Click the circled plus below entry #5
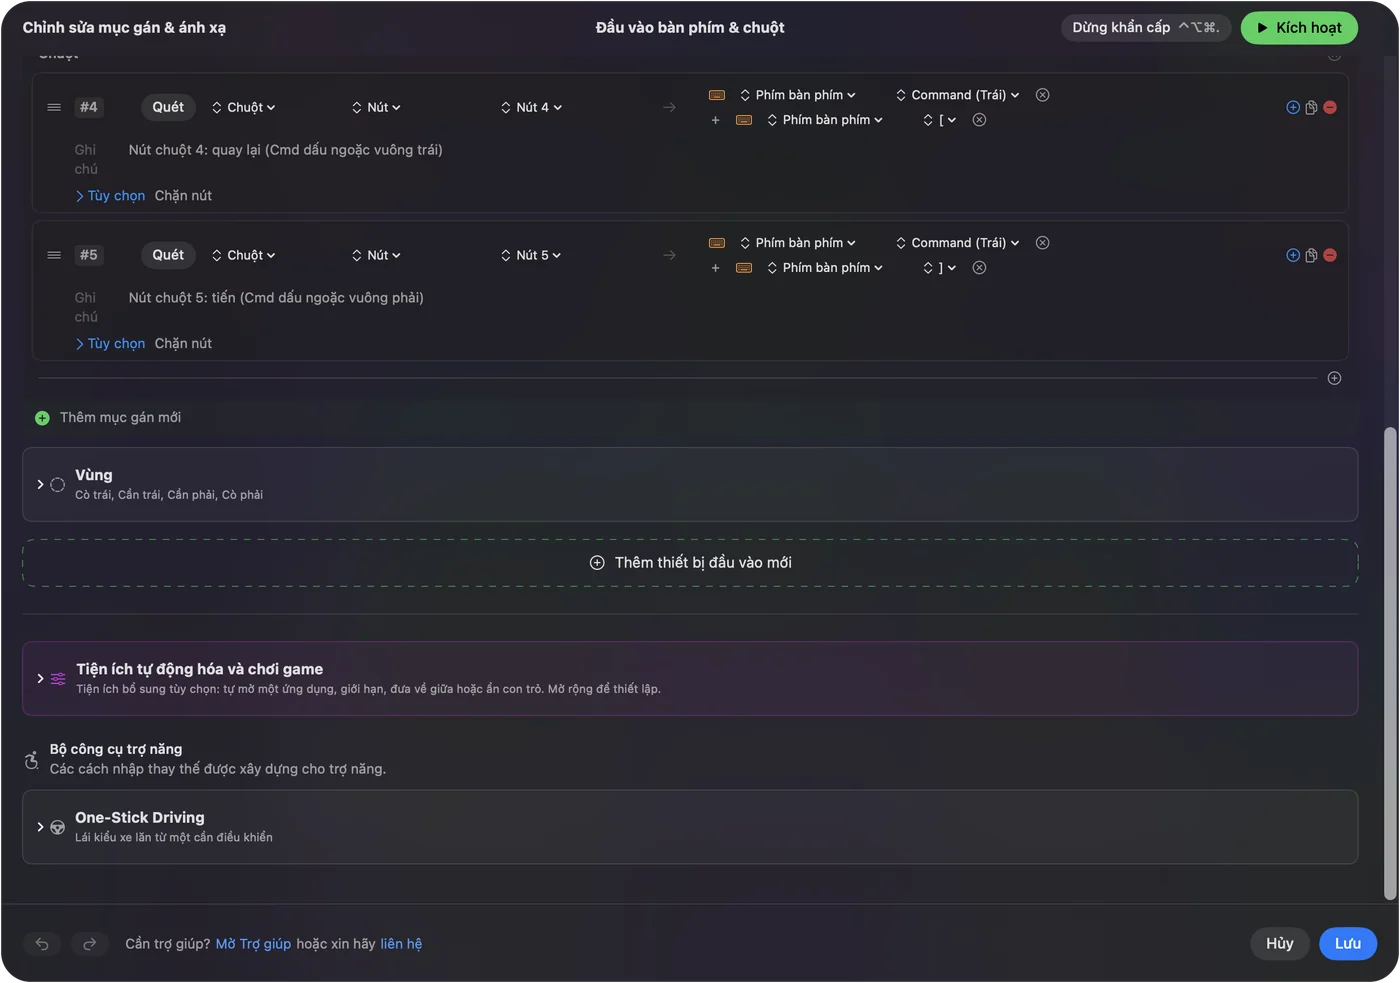1400x983 pixels. [1334, 378]
